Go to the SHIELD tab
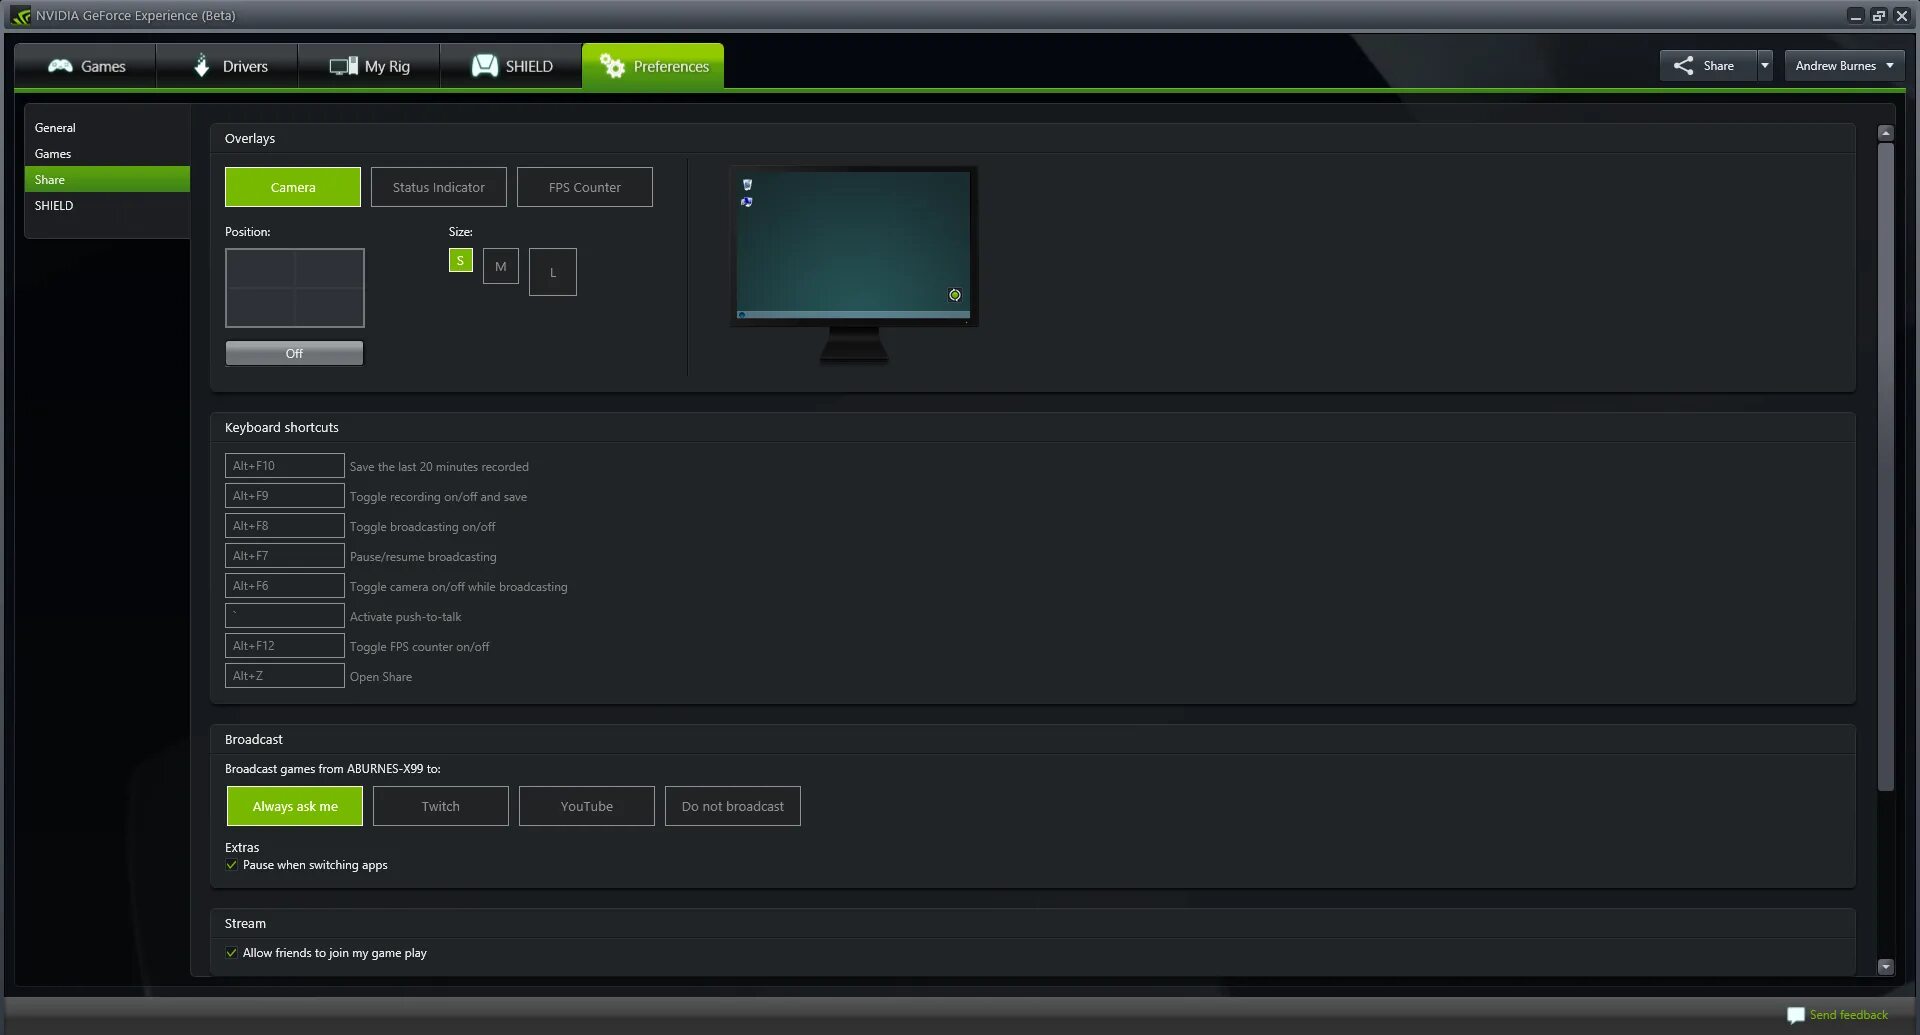This screenshot has height=1035, width=1920. (x=511, y=66)
